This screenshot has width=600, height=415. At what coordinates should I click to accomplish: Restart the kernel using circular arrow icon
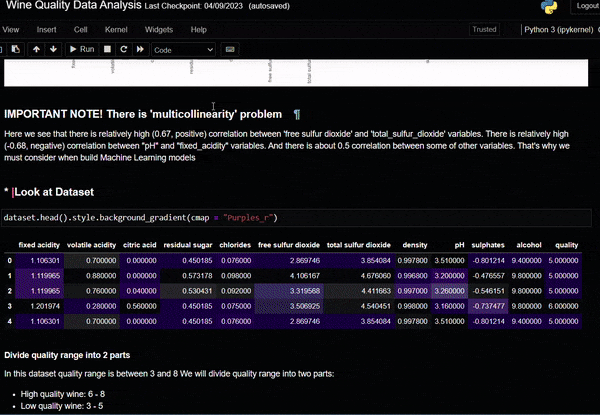tap(123, 48)
